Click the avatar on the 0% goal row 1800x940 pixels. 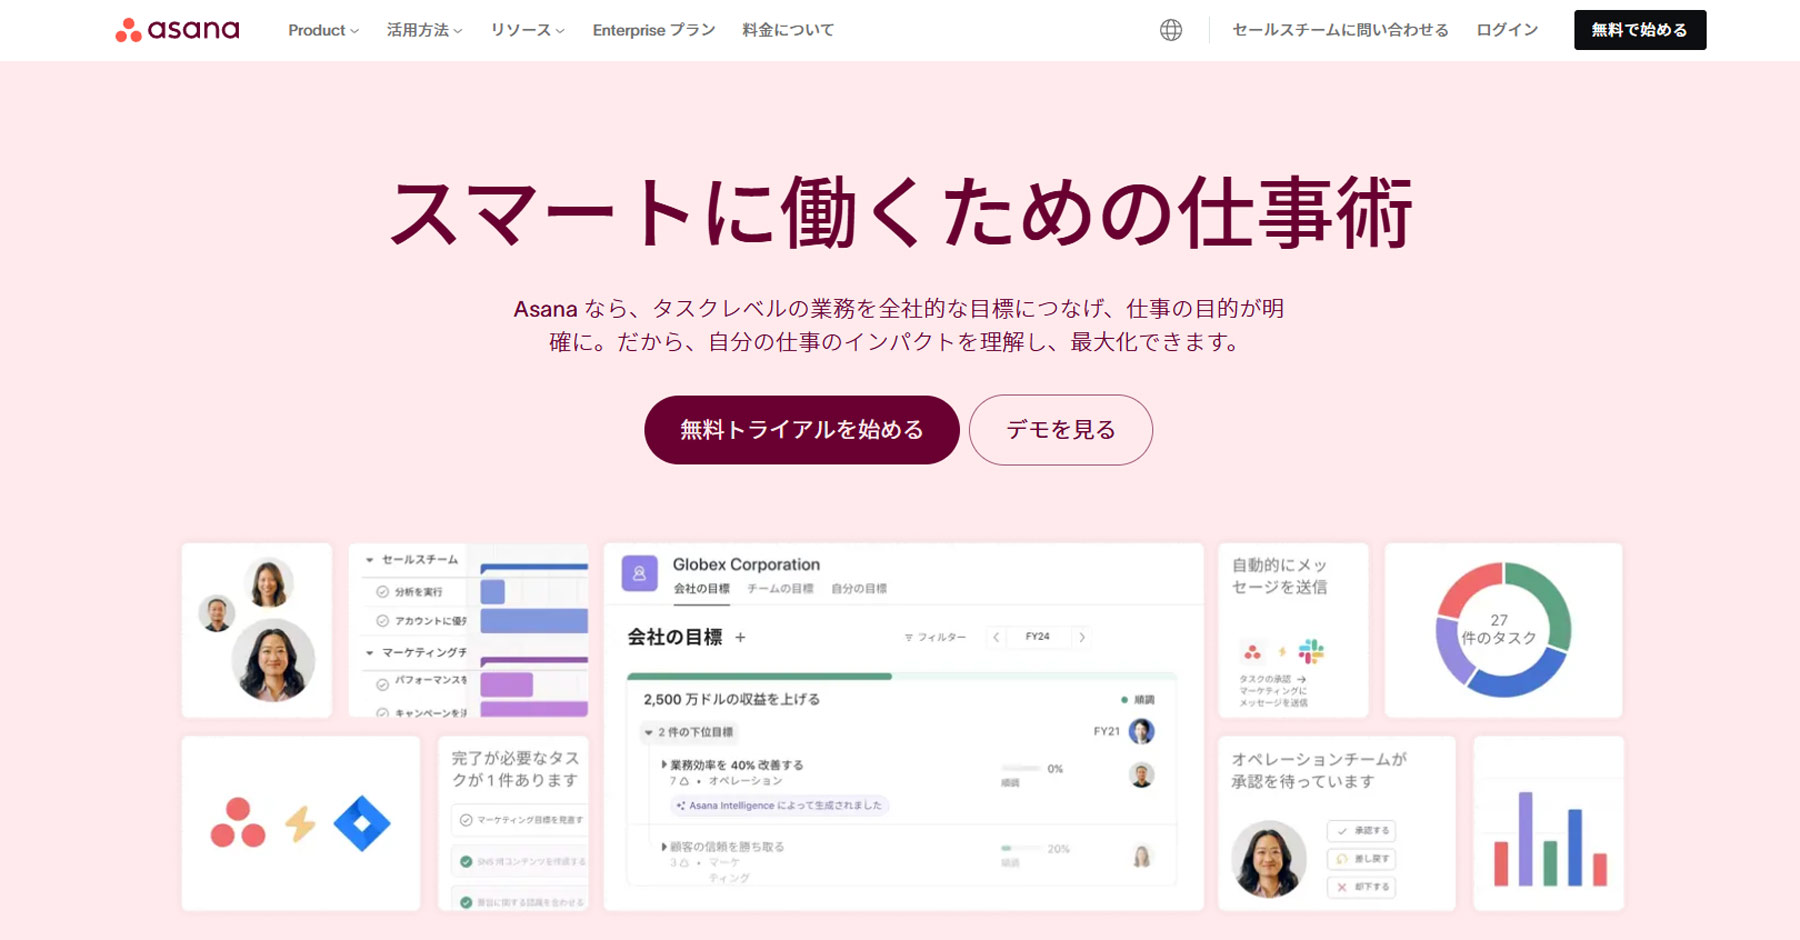1141,775
